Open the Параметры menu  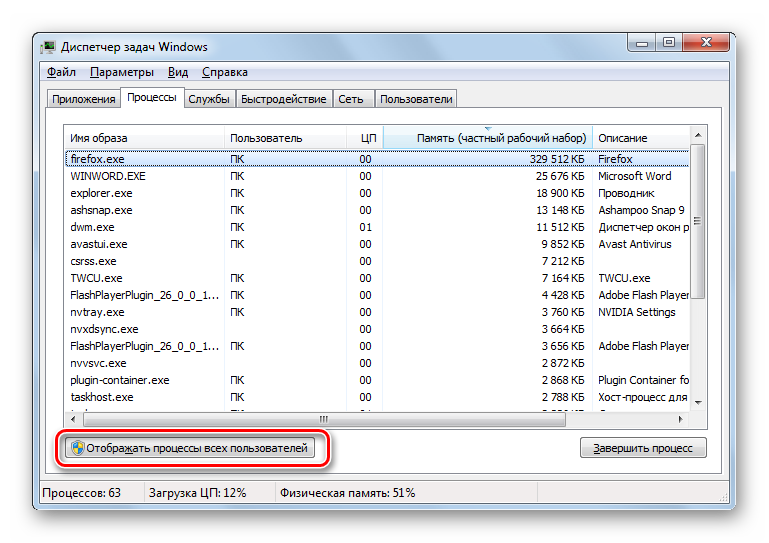(122, 72)
